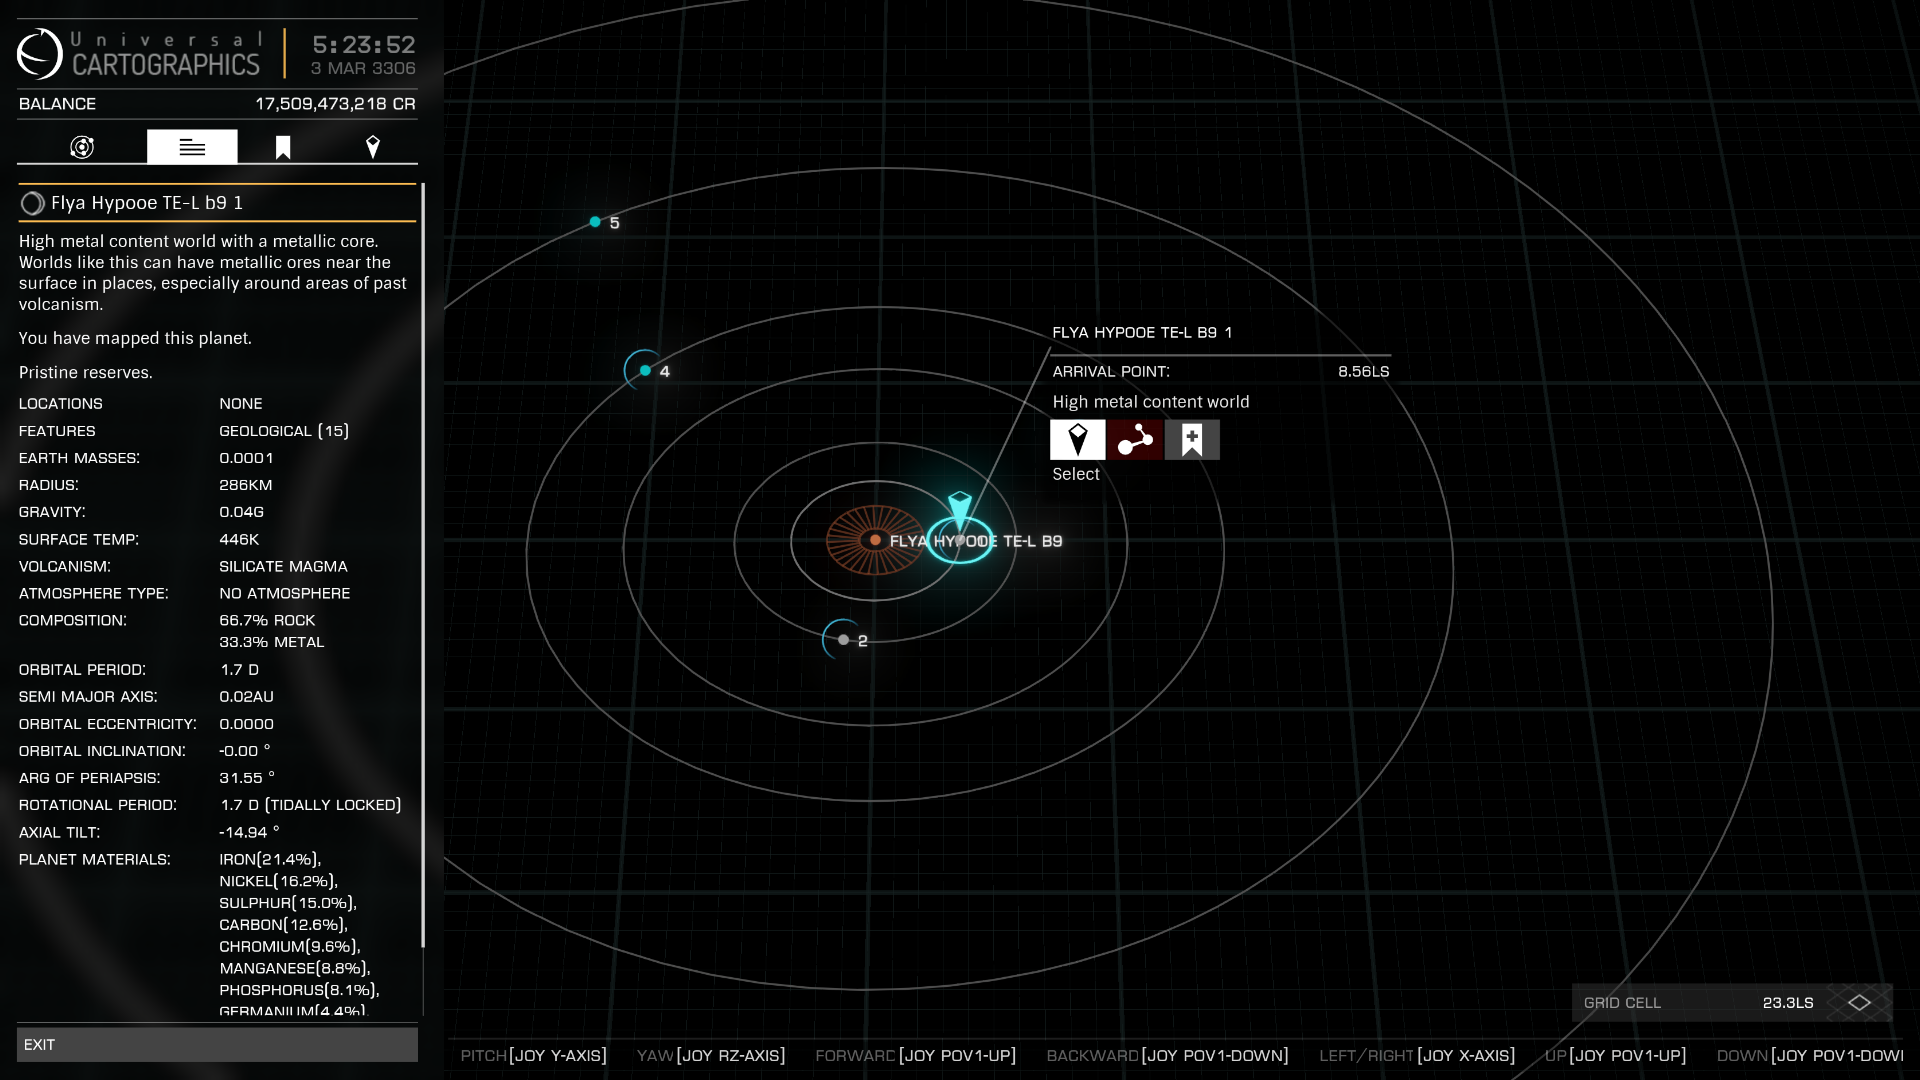Click the 286KM radius value

coord(246,485)
